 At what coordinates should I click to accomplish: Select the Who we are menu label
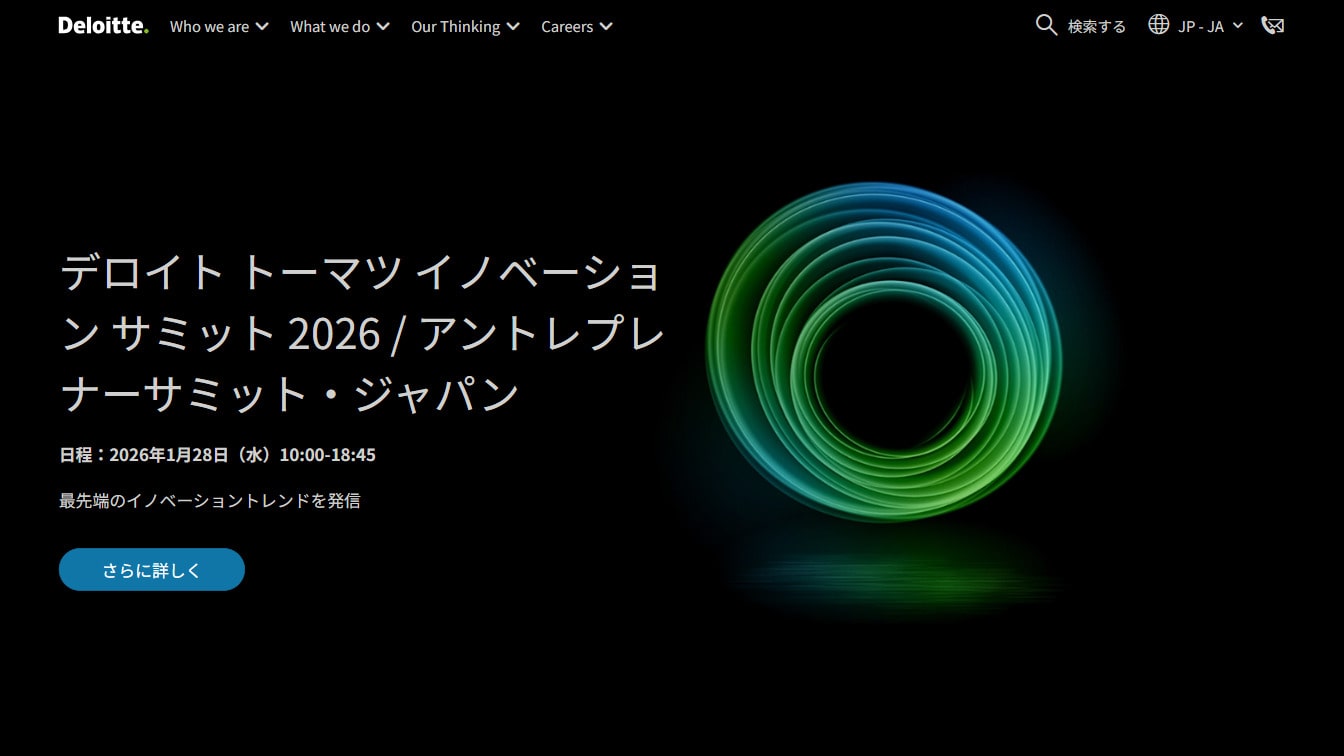(209, 27)
